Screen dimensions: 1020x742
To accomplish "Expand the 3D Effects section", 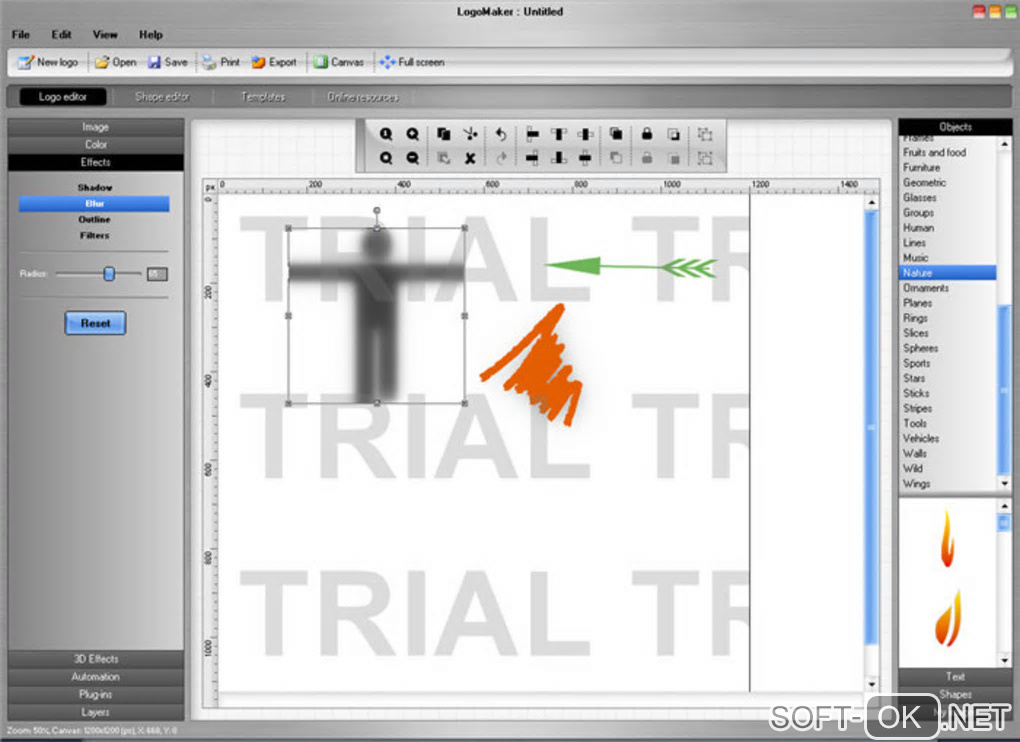I will [x=96, y=659].
